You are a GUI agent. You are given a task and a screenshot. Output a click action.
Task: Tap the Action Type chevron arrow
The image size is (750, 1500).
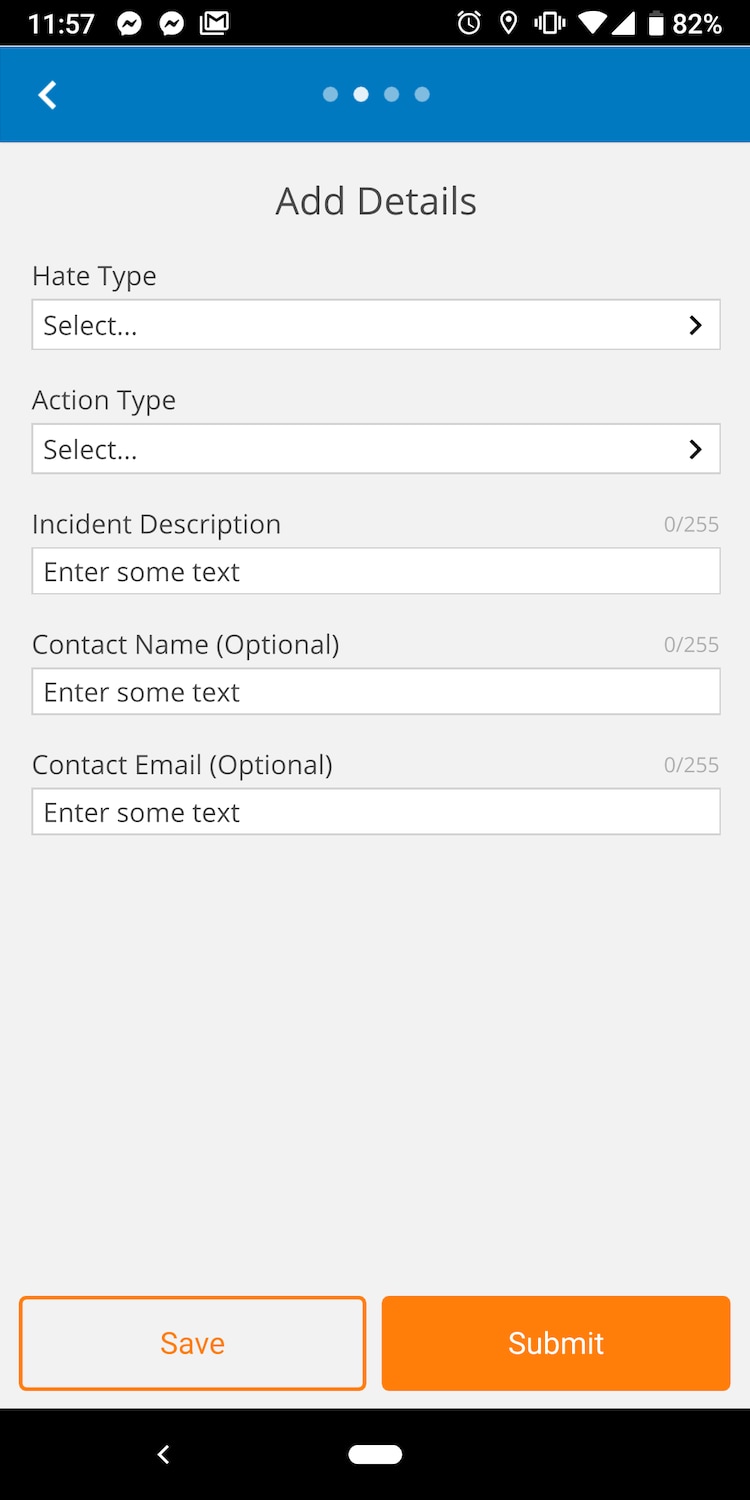695,449
